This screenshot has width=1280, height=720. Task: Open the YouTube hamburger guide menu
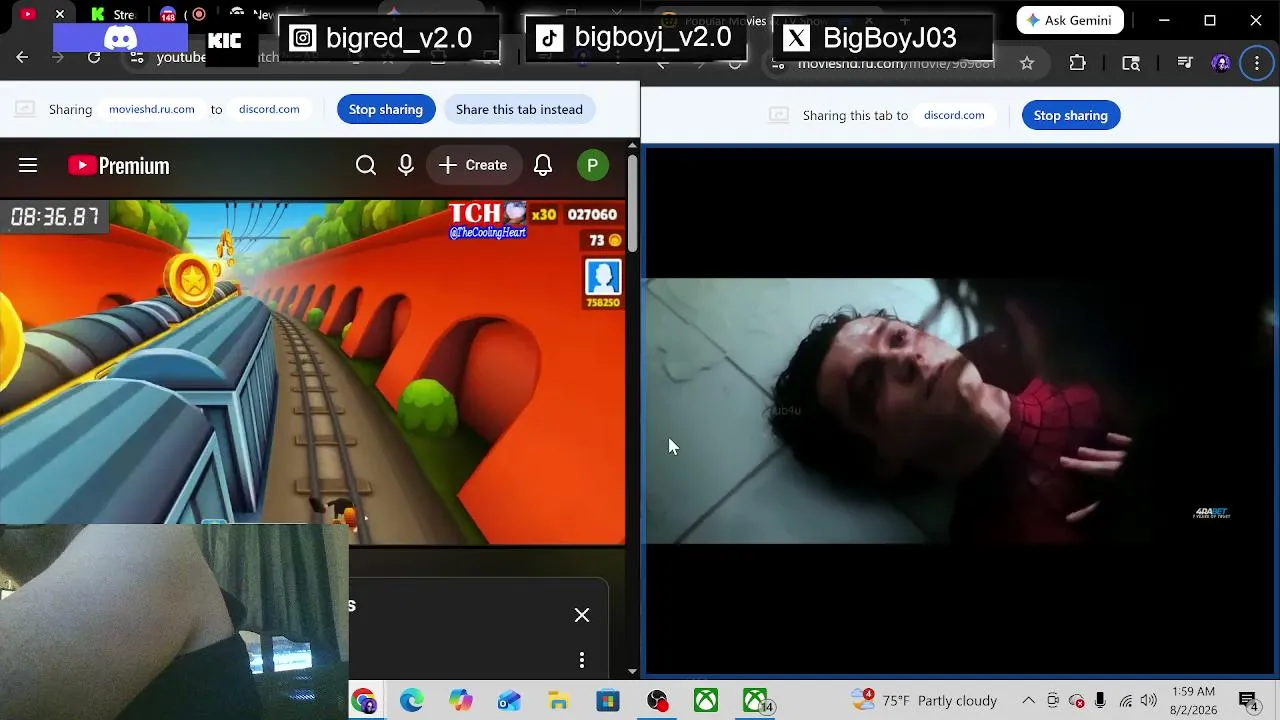click(28, 165)
